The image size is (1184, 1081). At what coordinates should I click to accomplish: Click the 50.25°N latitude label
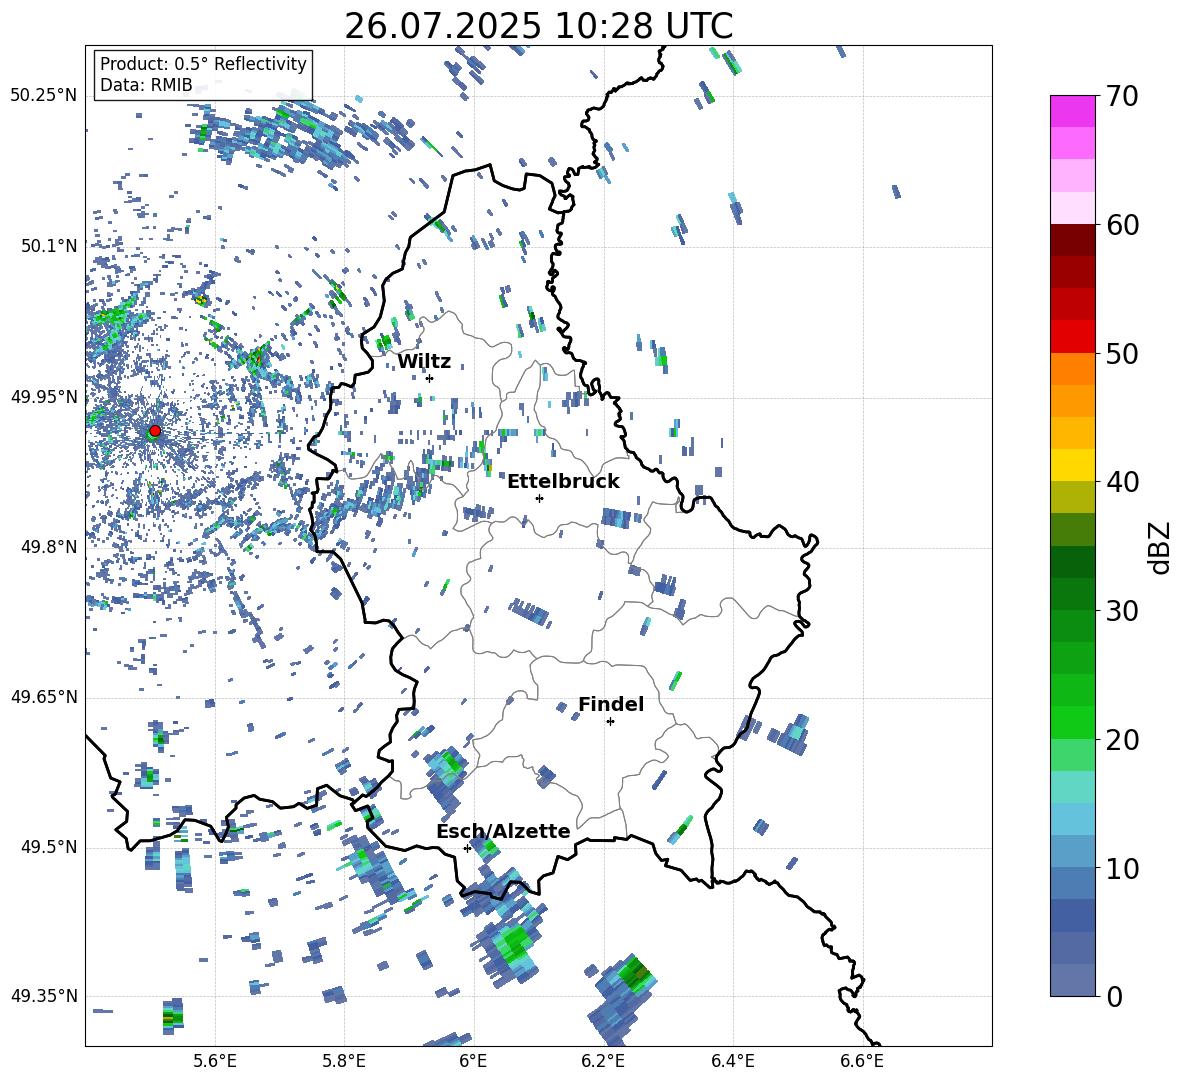coord(44,96)
